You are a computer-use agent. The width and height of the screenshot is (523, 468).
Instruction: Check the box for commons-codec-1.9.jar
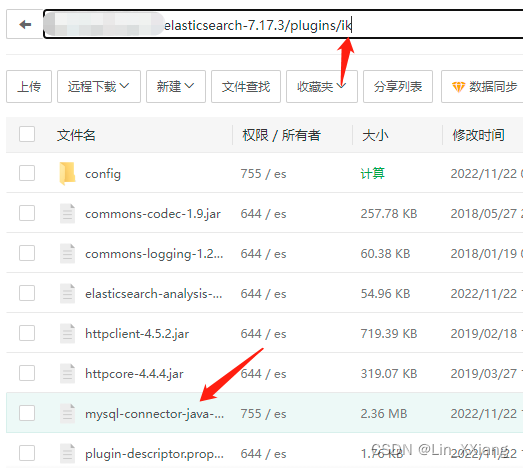[27, 213]
